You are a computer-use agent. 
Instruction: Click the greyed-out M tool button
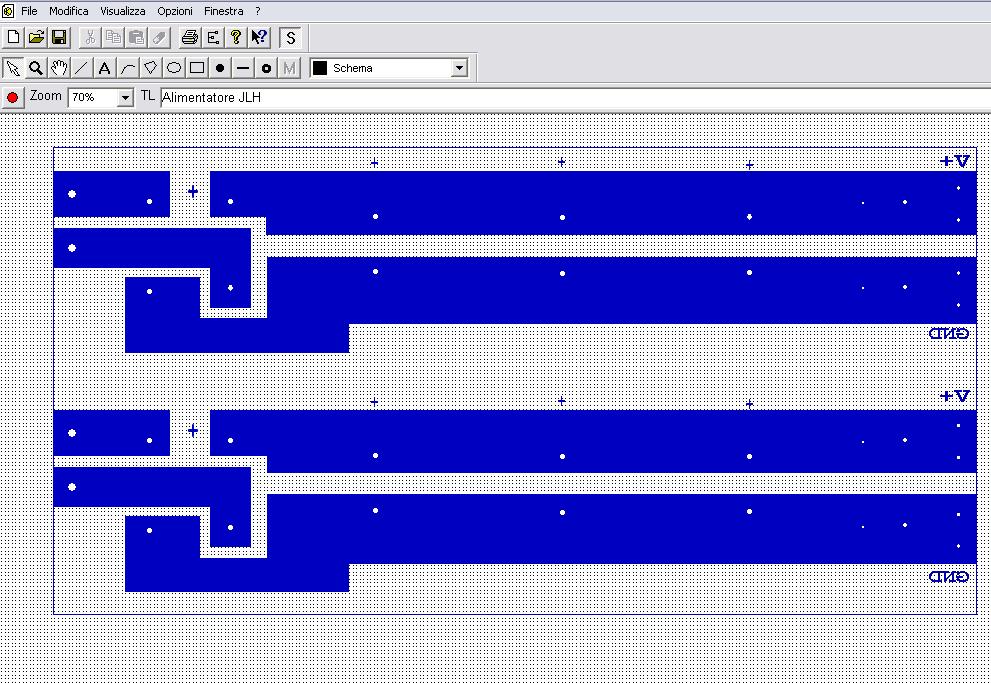coord(289,68)
